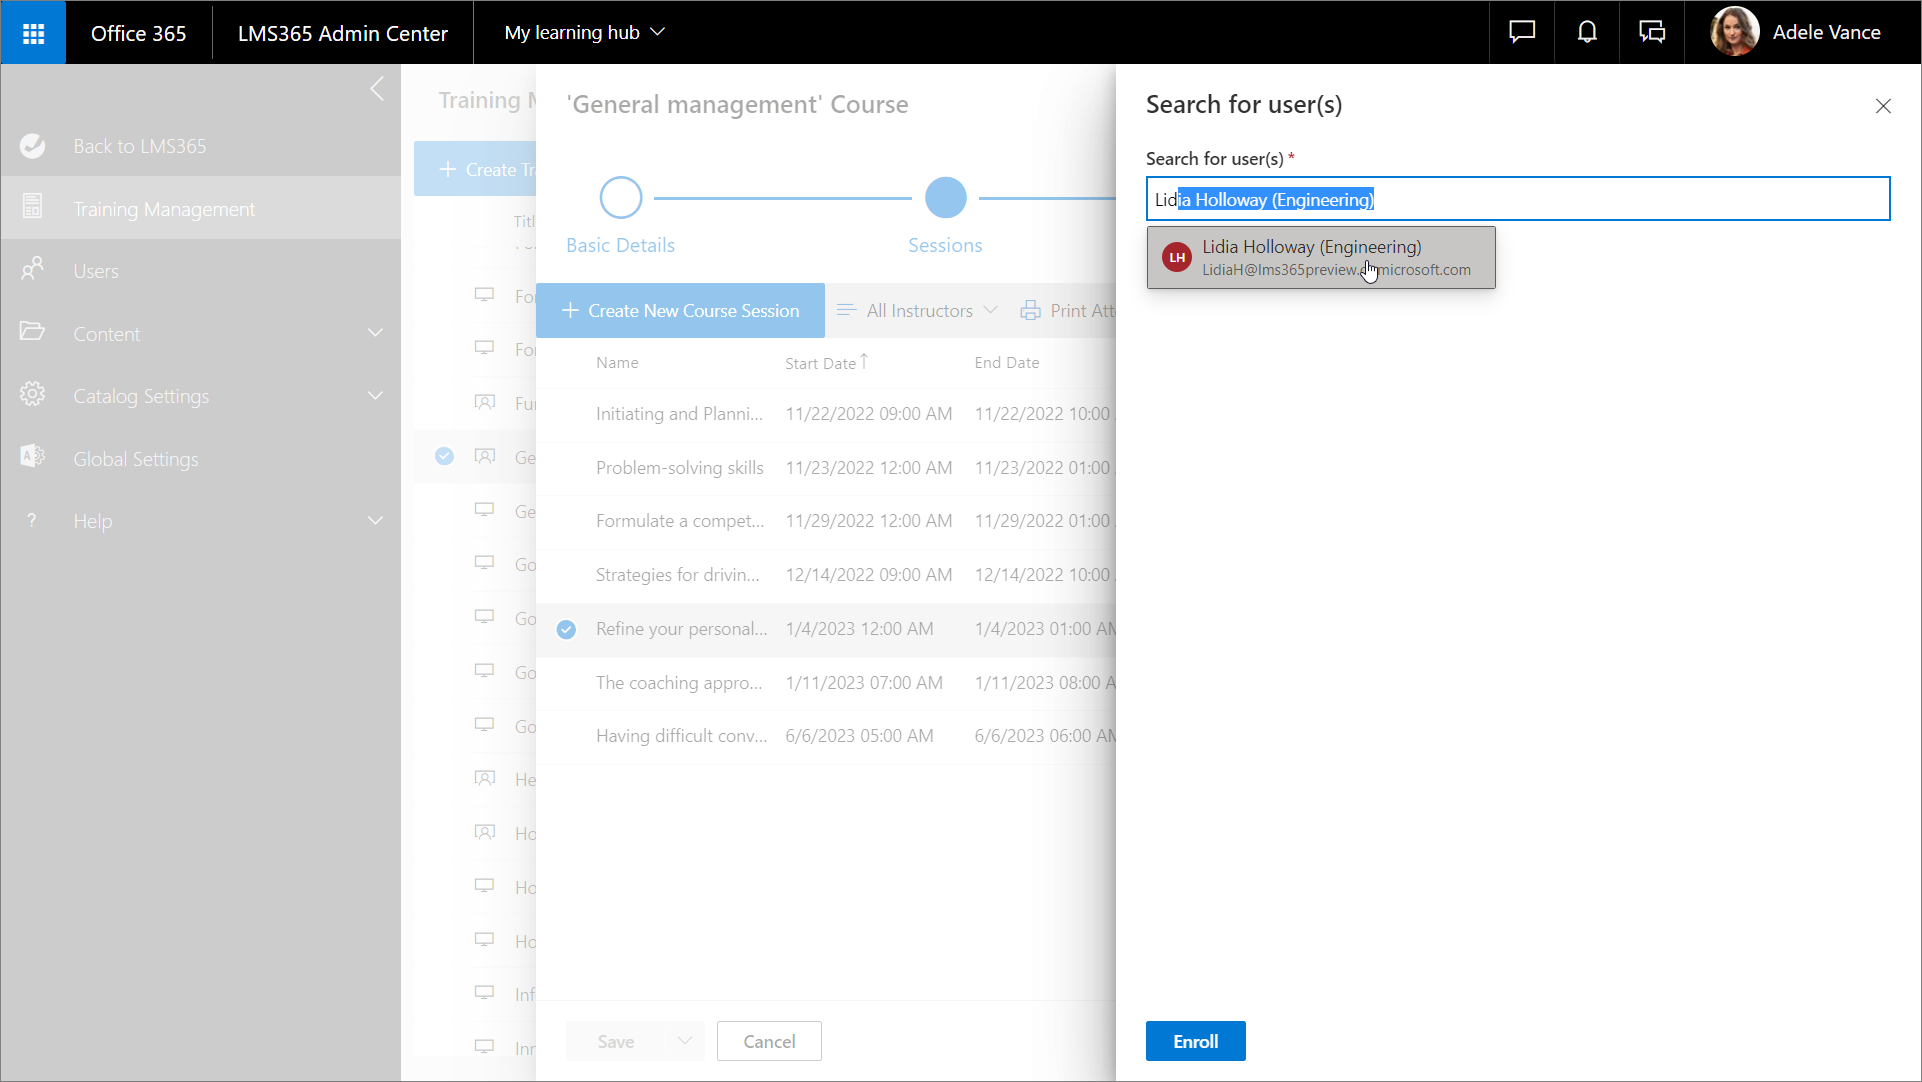
Task: Open Training Management in the sidebar
Action: click(x=164, y=209)
